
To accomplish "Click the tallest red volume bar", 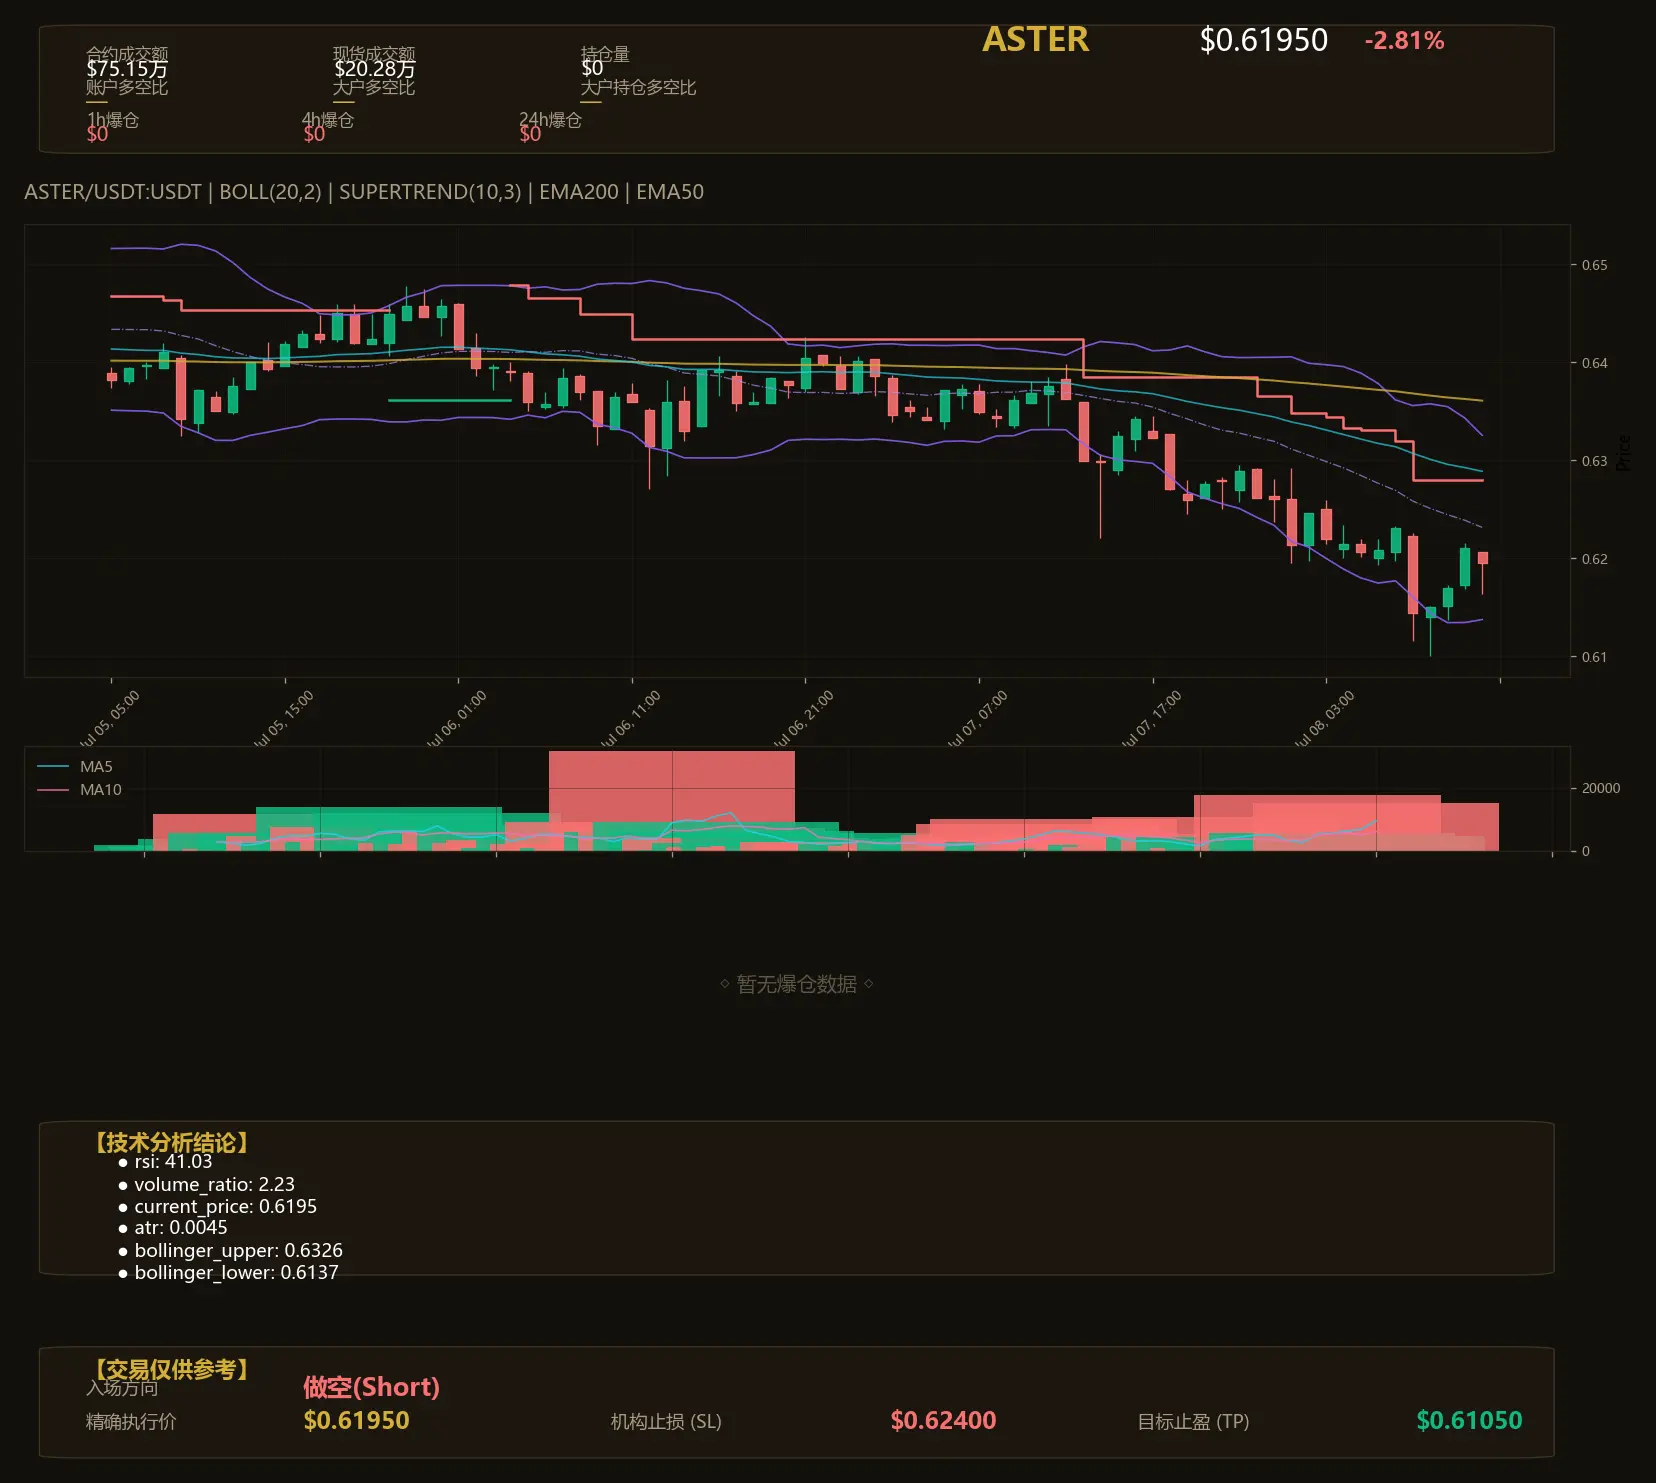I will [672, 800].
